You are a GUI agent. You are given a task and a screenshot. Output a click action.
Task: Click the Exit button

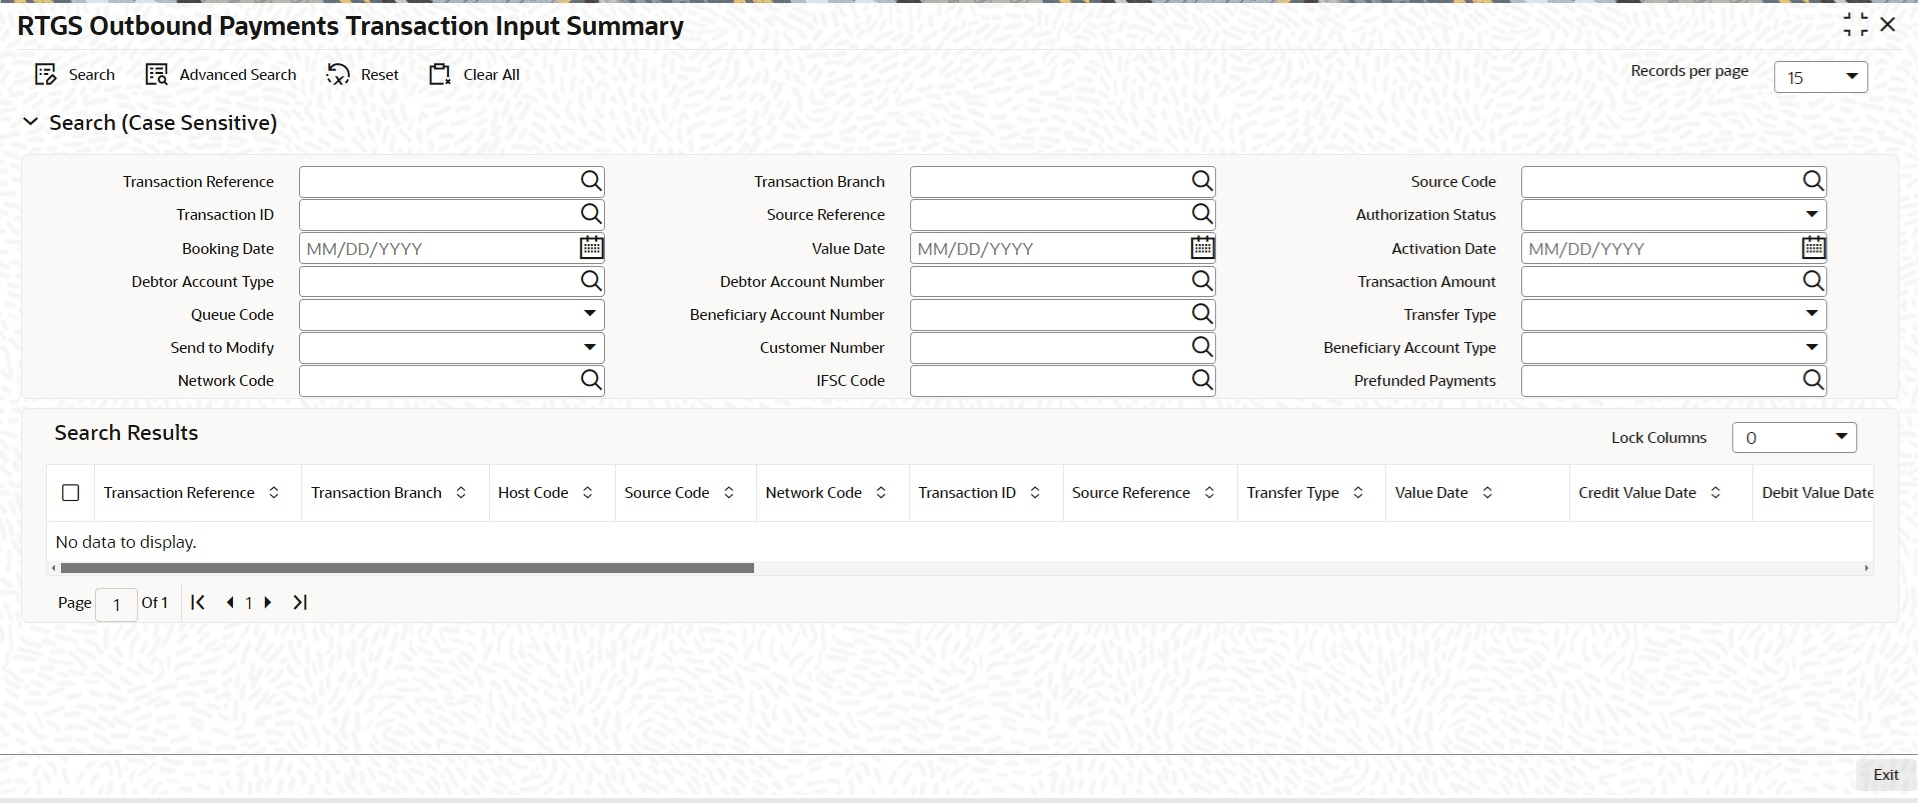1885,775
